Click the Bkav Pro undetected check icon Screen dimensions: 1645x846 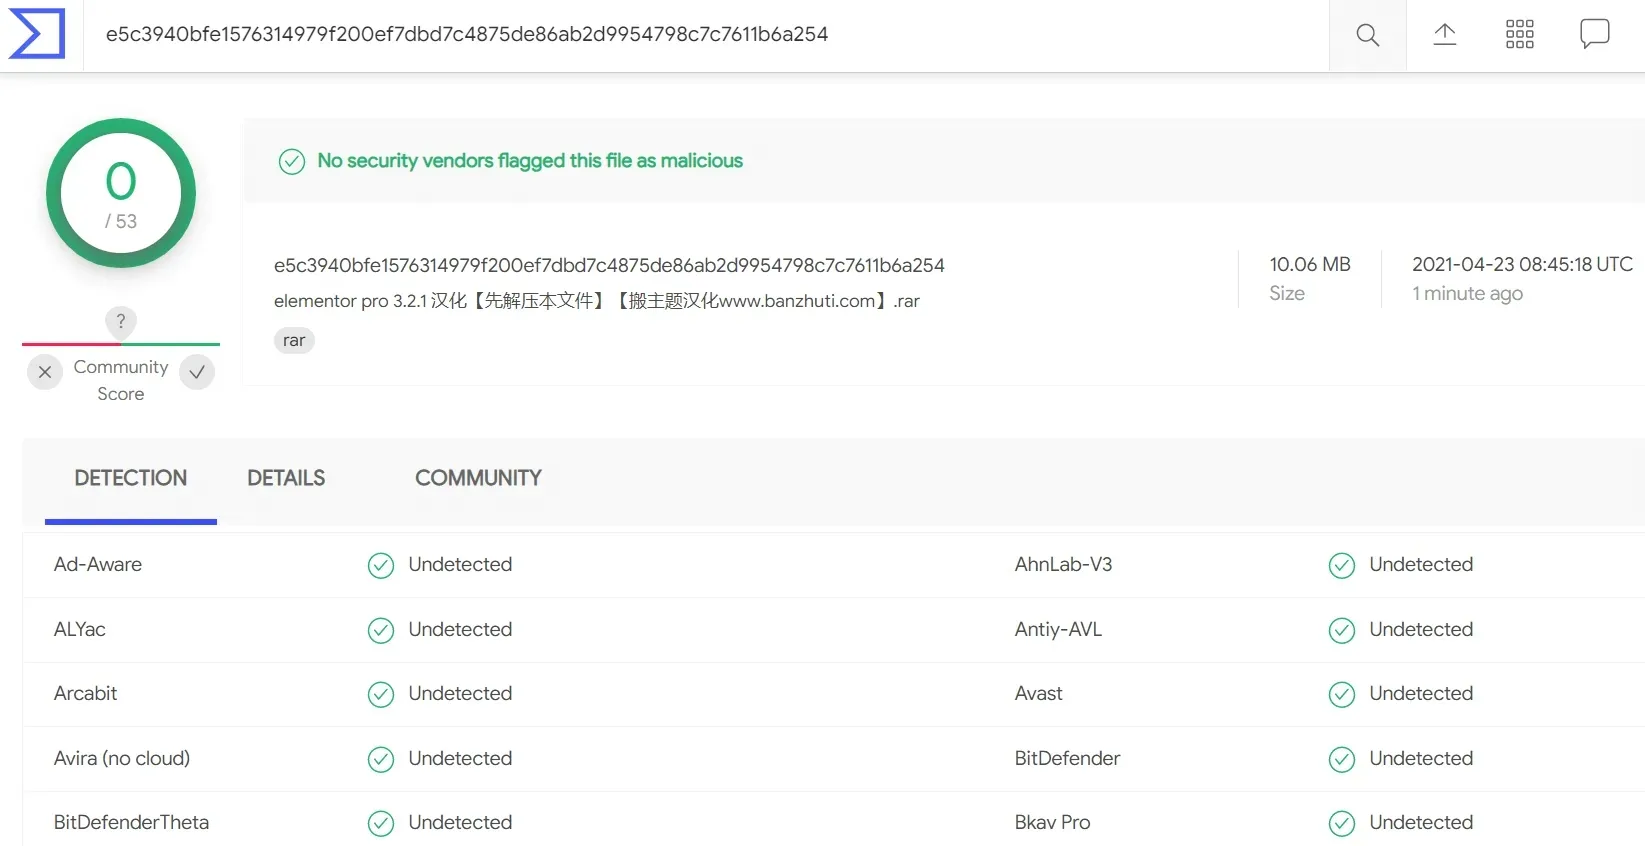pyautogui.click(x=1342, y=823)
